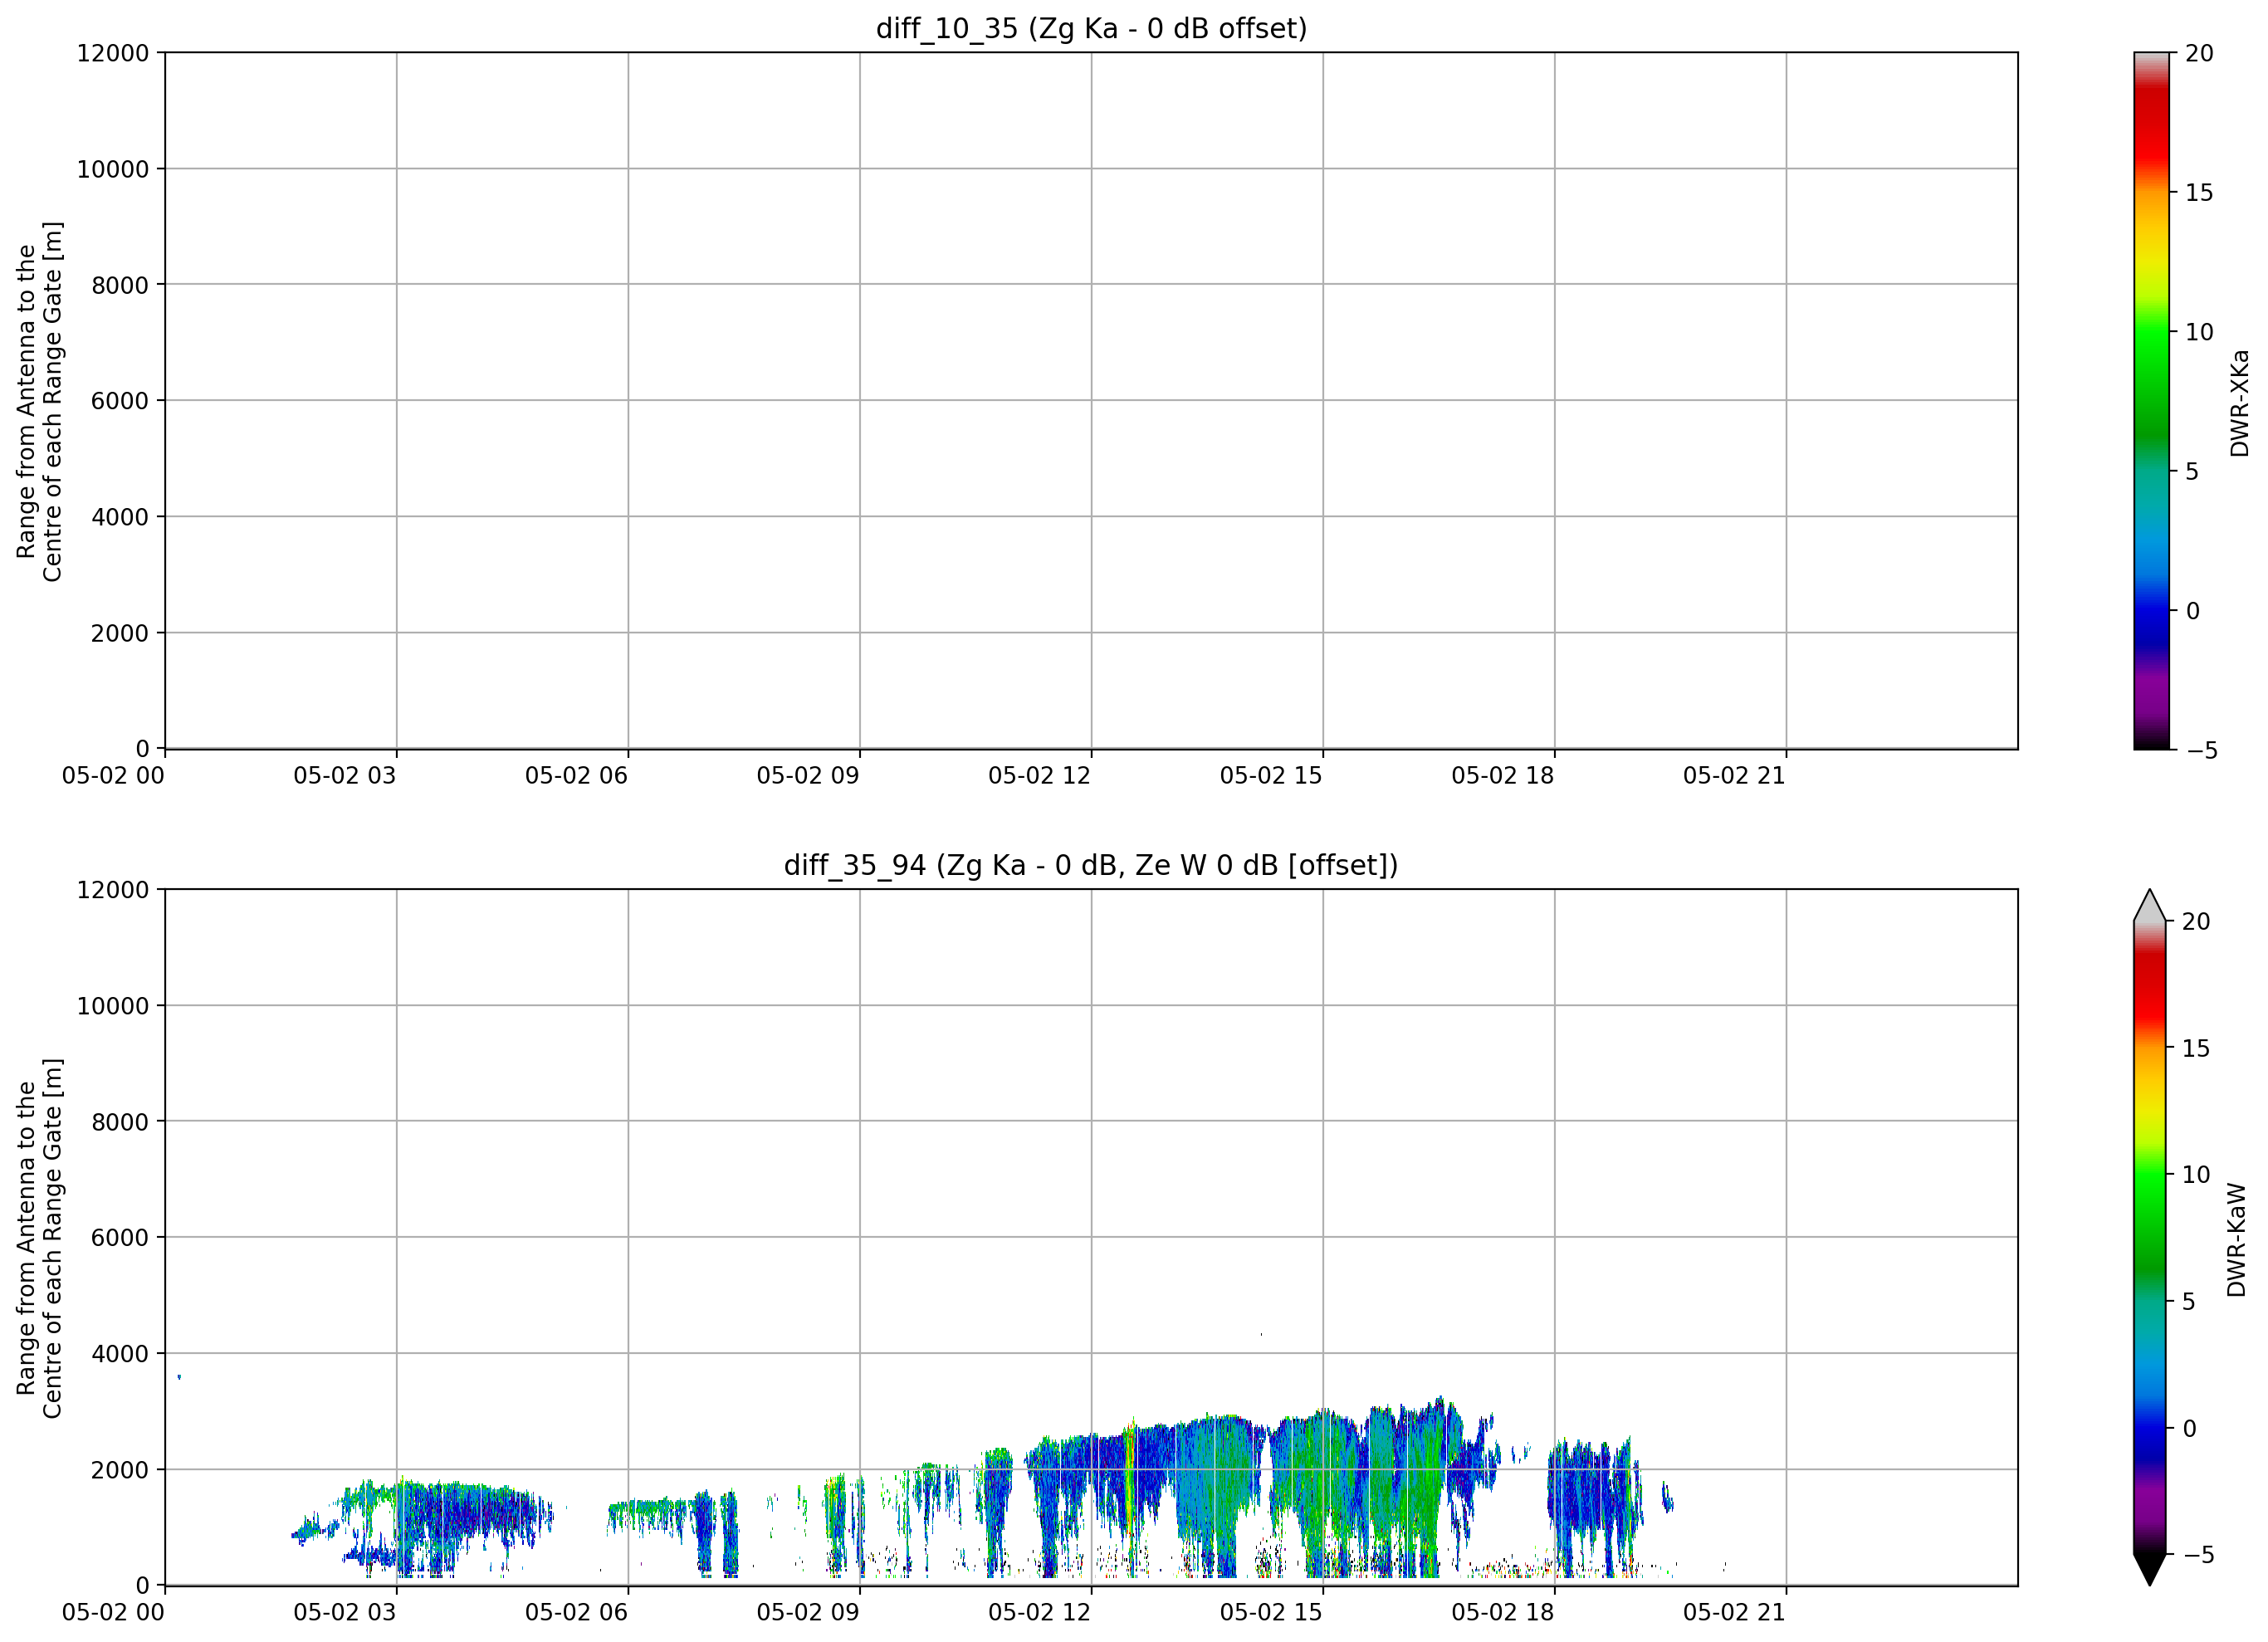Click the bottom plot y-axis label 'Range from Antenna'

coord(40,1238)
